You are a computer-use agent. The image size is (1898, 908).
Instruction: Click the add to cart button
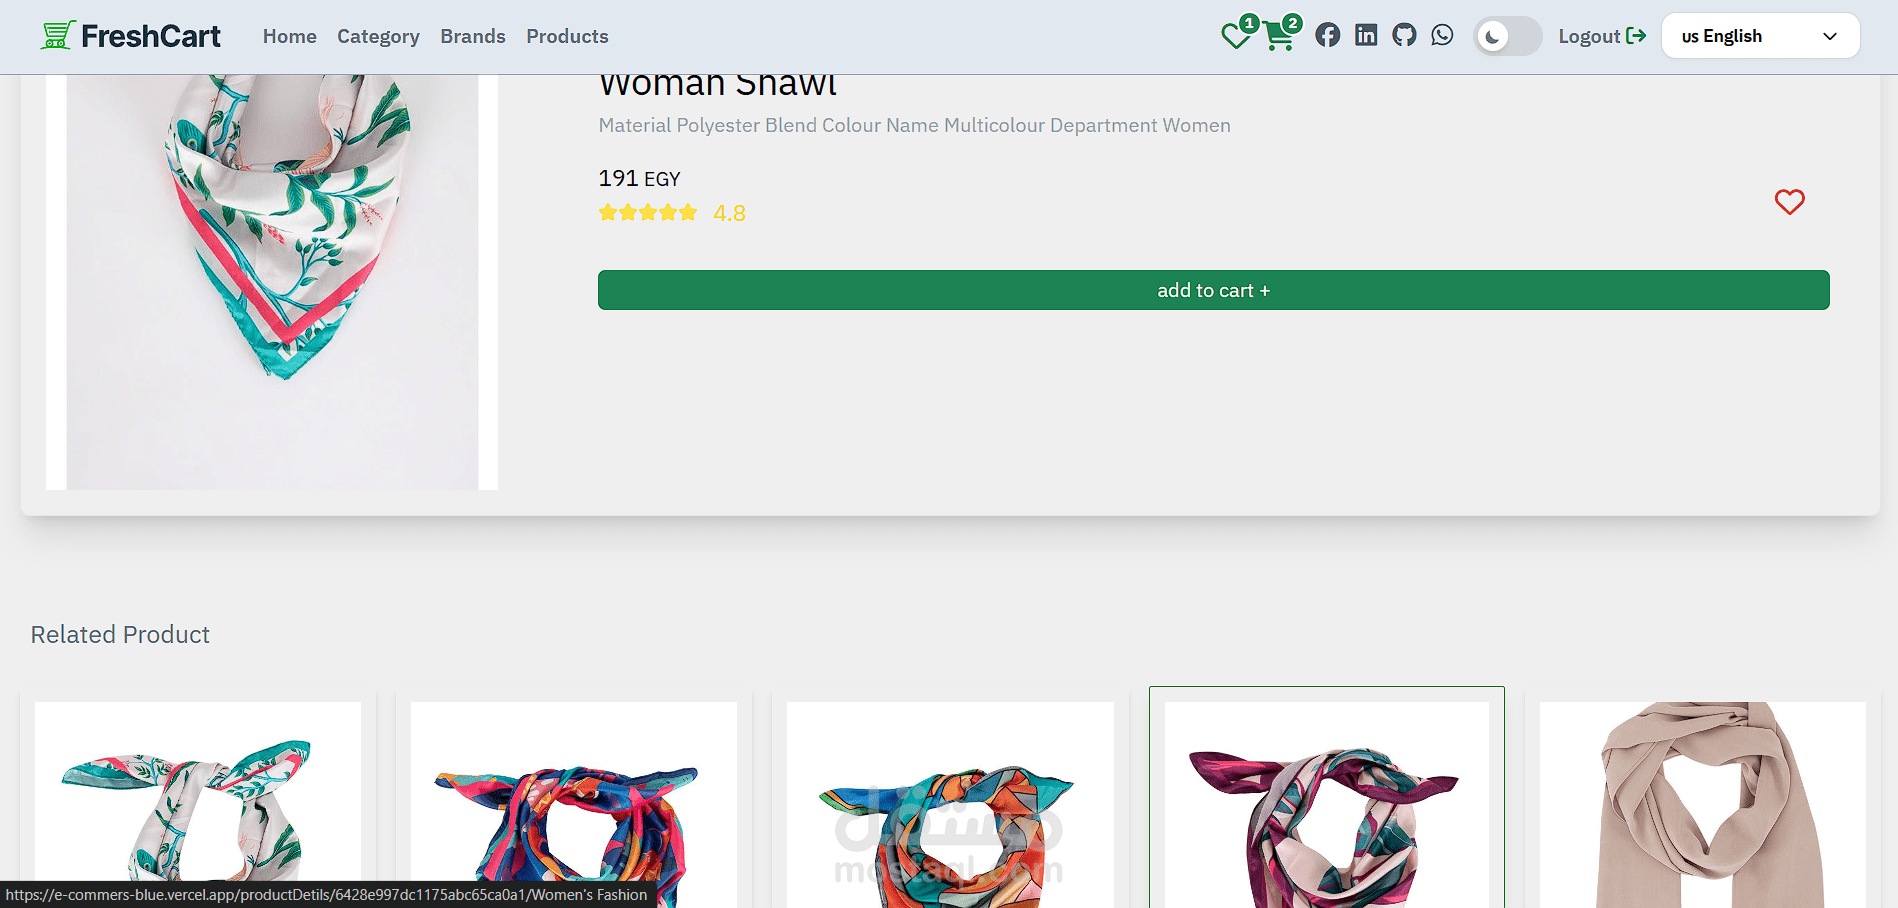[1213, 290]
